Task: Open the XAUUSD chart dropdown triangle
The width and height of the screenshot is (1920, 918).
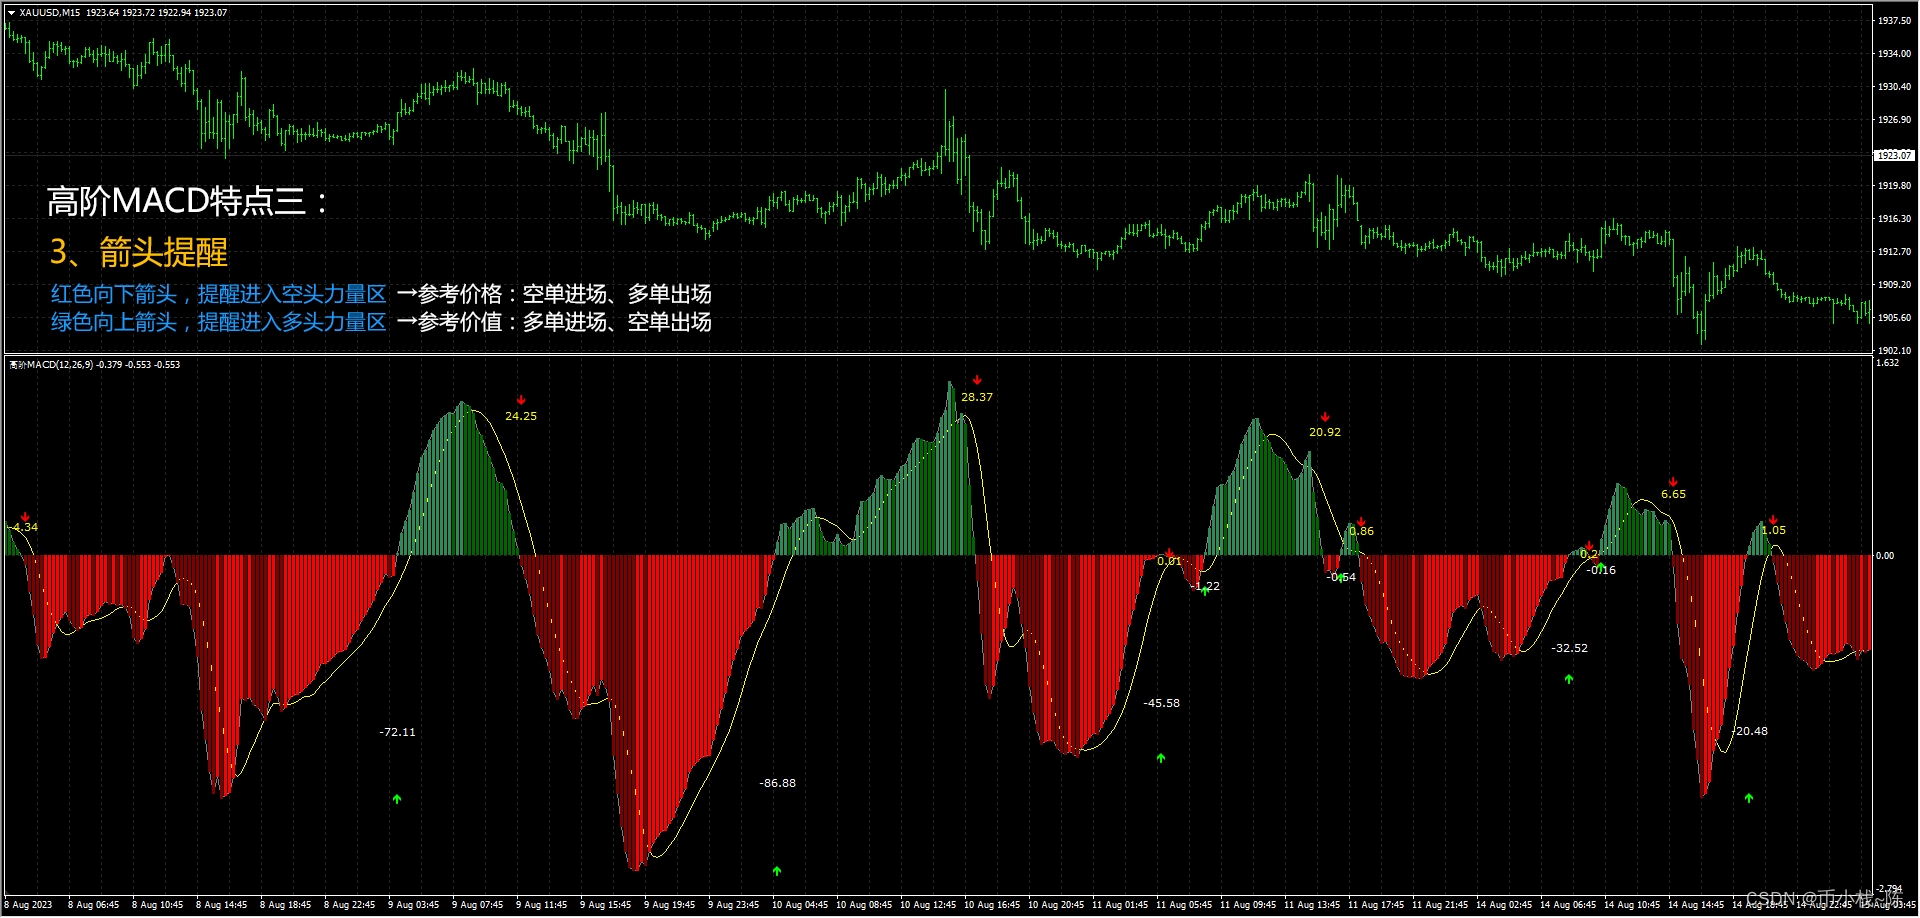Action: (x=11, y=12)
